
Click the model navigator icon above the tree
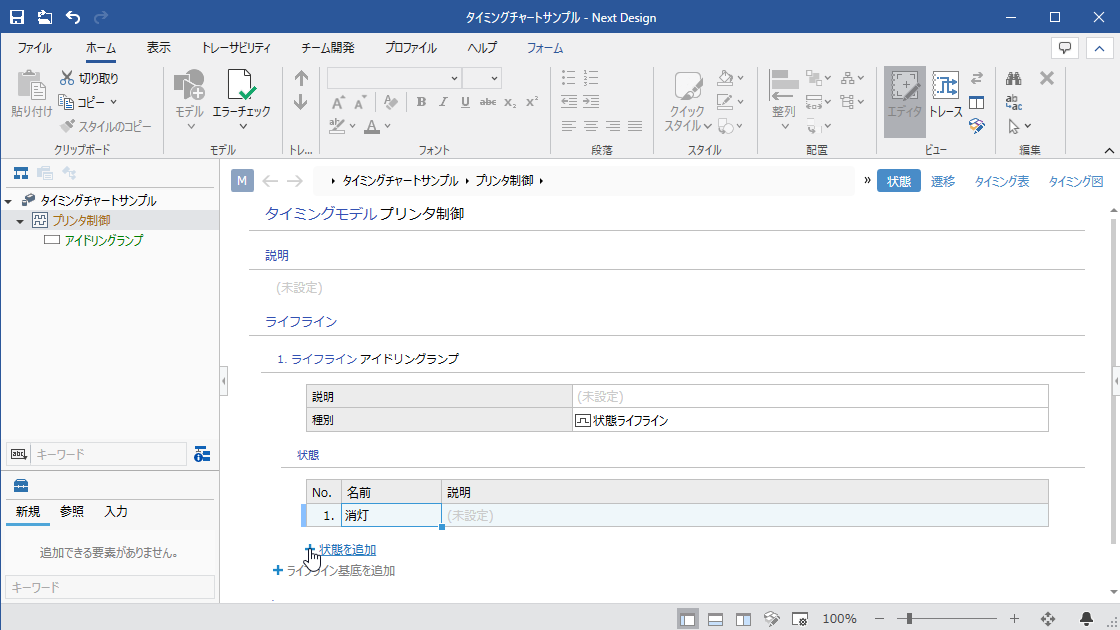21,173
